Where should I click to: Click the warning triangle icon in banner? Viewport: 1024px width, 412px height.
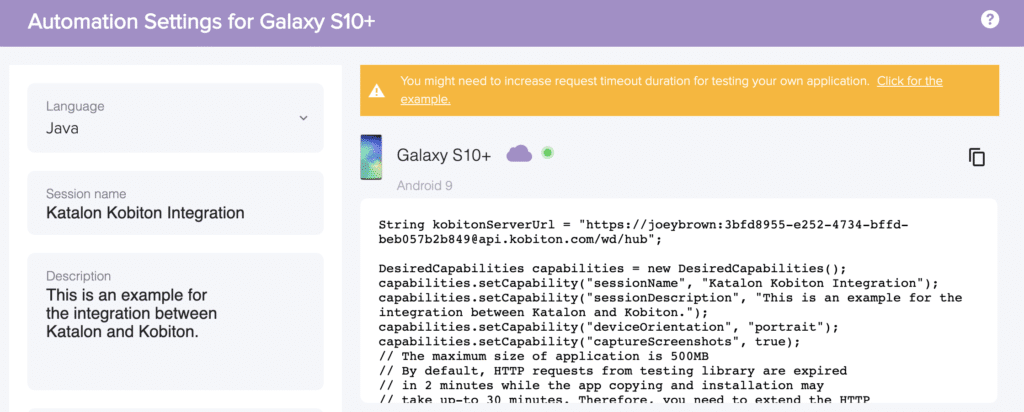(x=377, y=90)
